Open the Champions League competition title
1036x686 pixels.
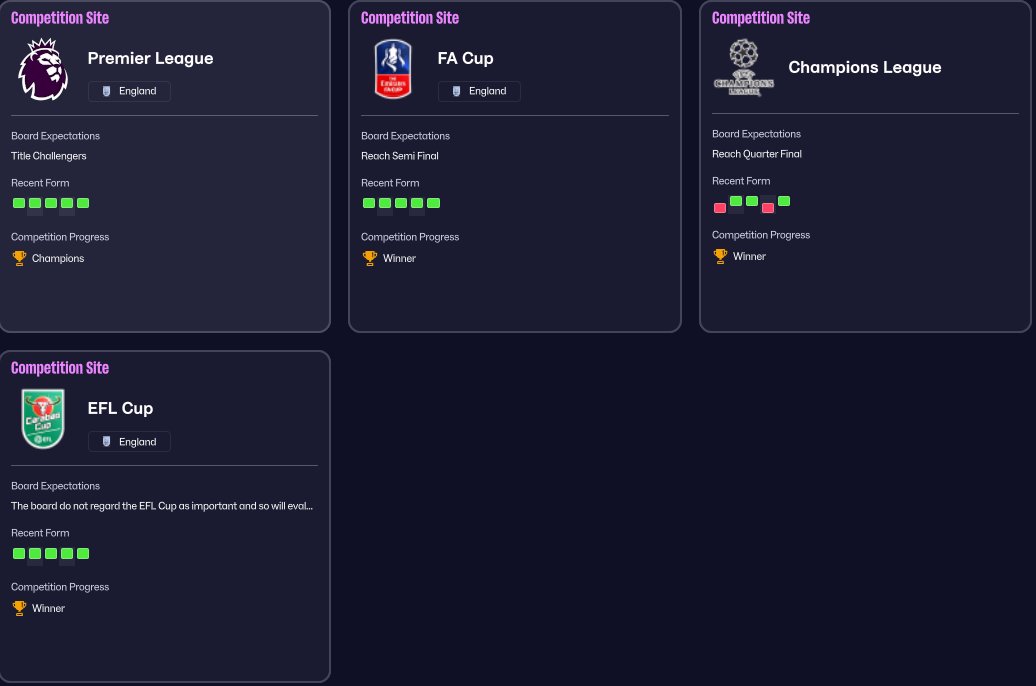click(864, 67)
